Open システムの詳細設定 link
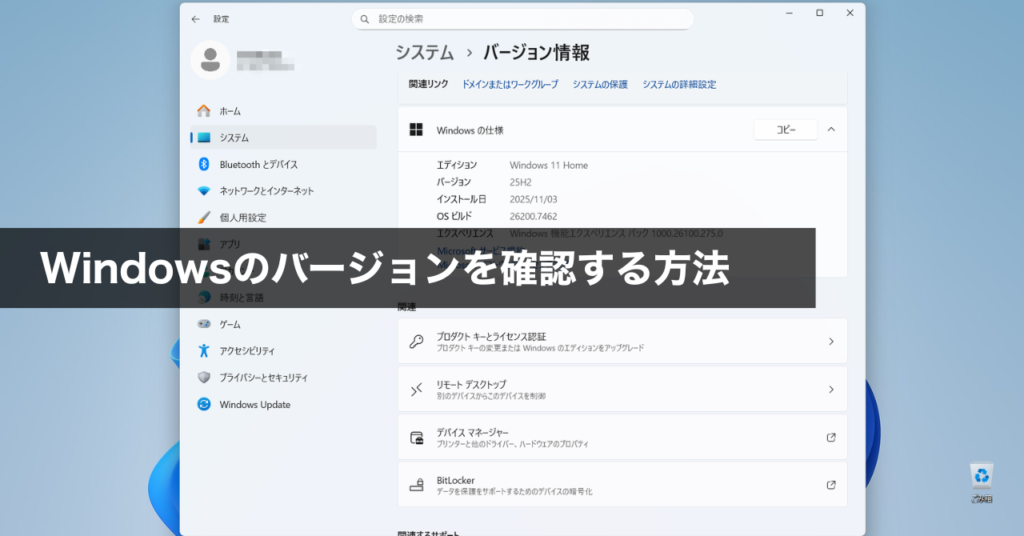 coord(679,85)
